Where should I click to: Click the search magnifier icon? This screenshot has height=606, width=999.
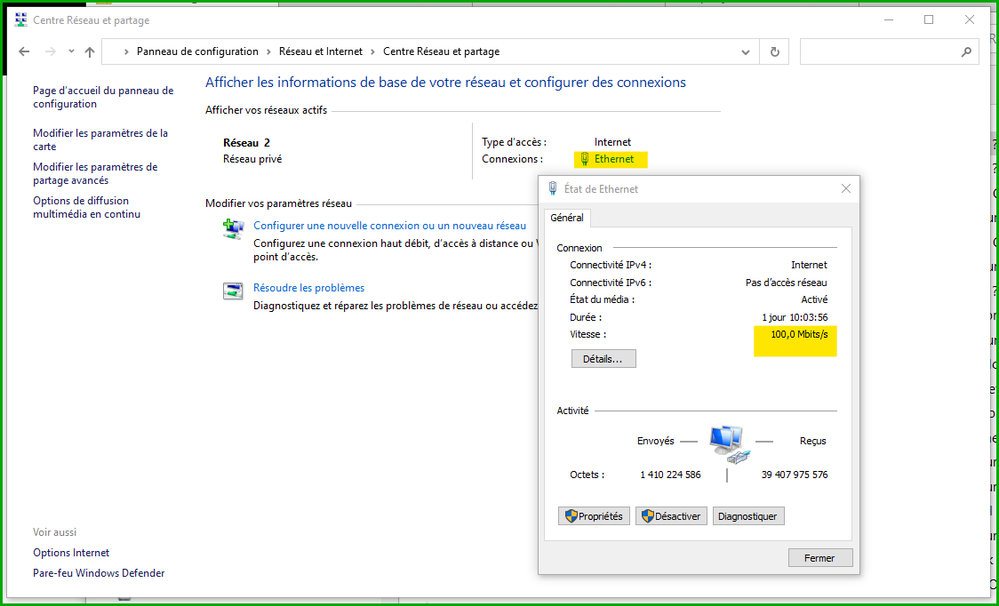coord(966,52)
